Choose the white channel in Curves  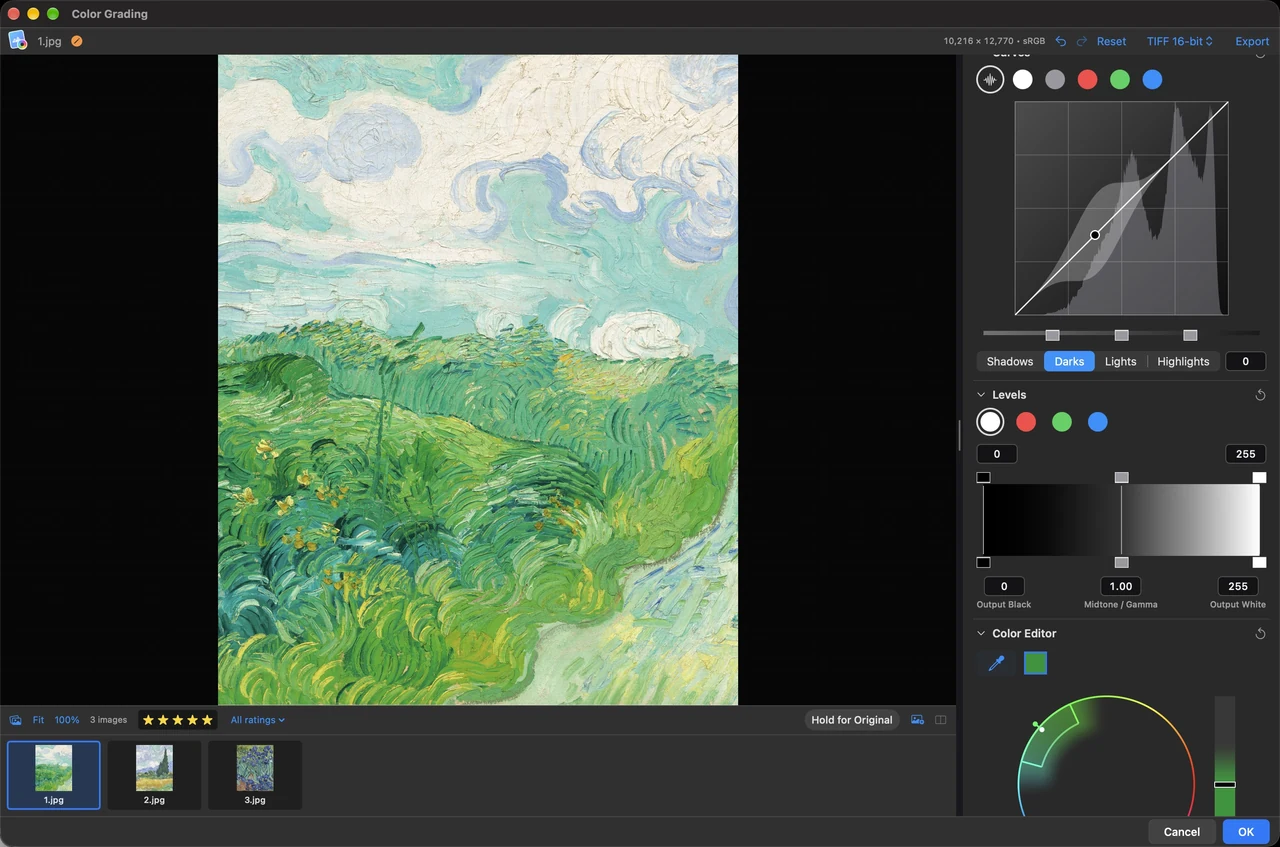click(1022, 80)
